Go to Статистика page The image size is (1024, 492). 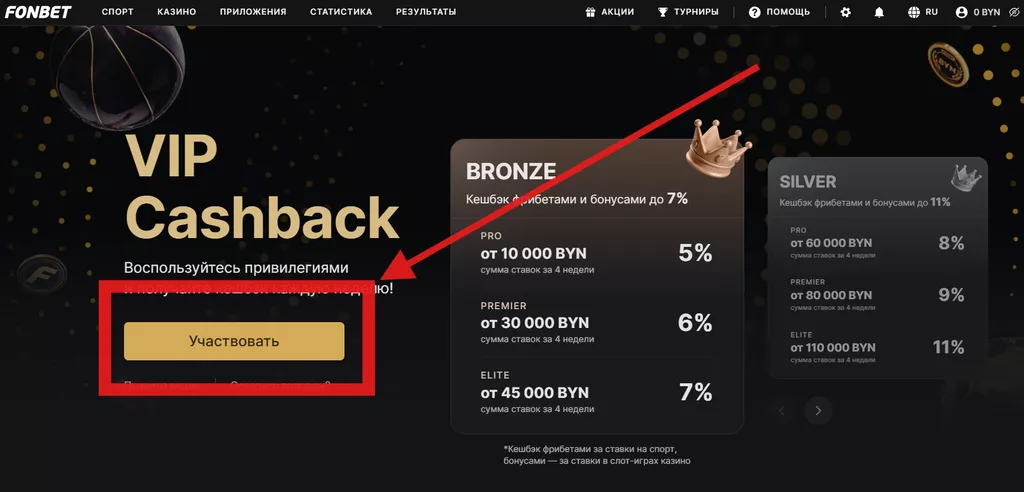(x=341, y=12)
